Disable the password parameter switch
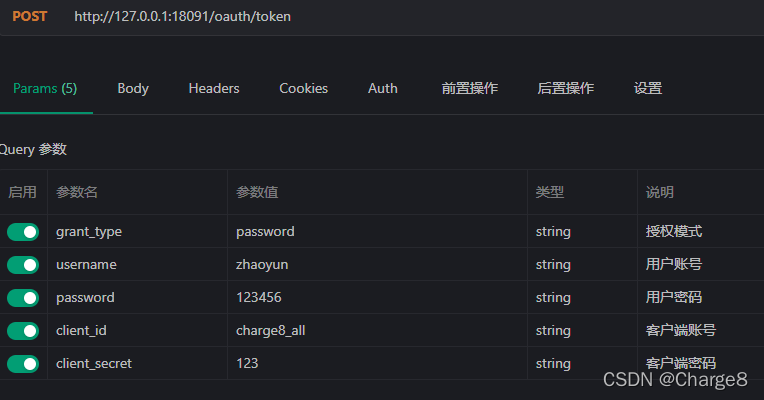The width and height of the screenshot is (764, 400). pos(23,298)
